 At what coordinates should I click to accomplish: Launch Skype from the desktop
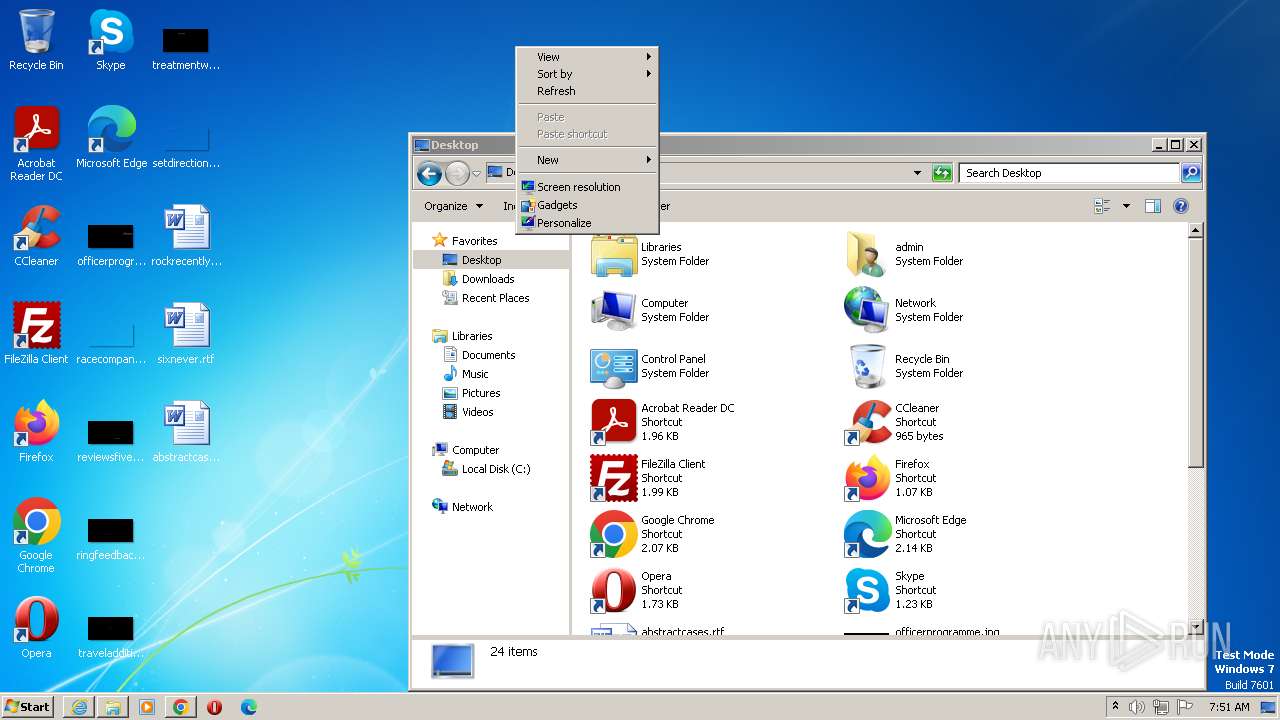[110, 40]
